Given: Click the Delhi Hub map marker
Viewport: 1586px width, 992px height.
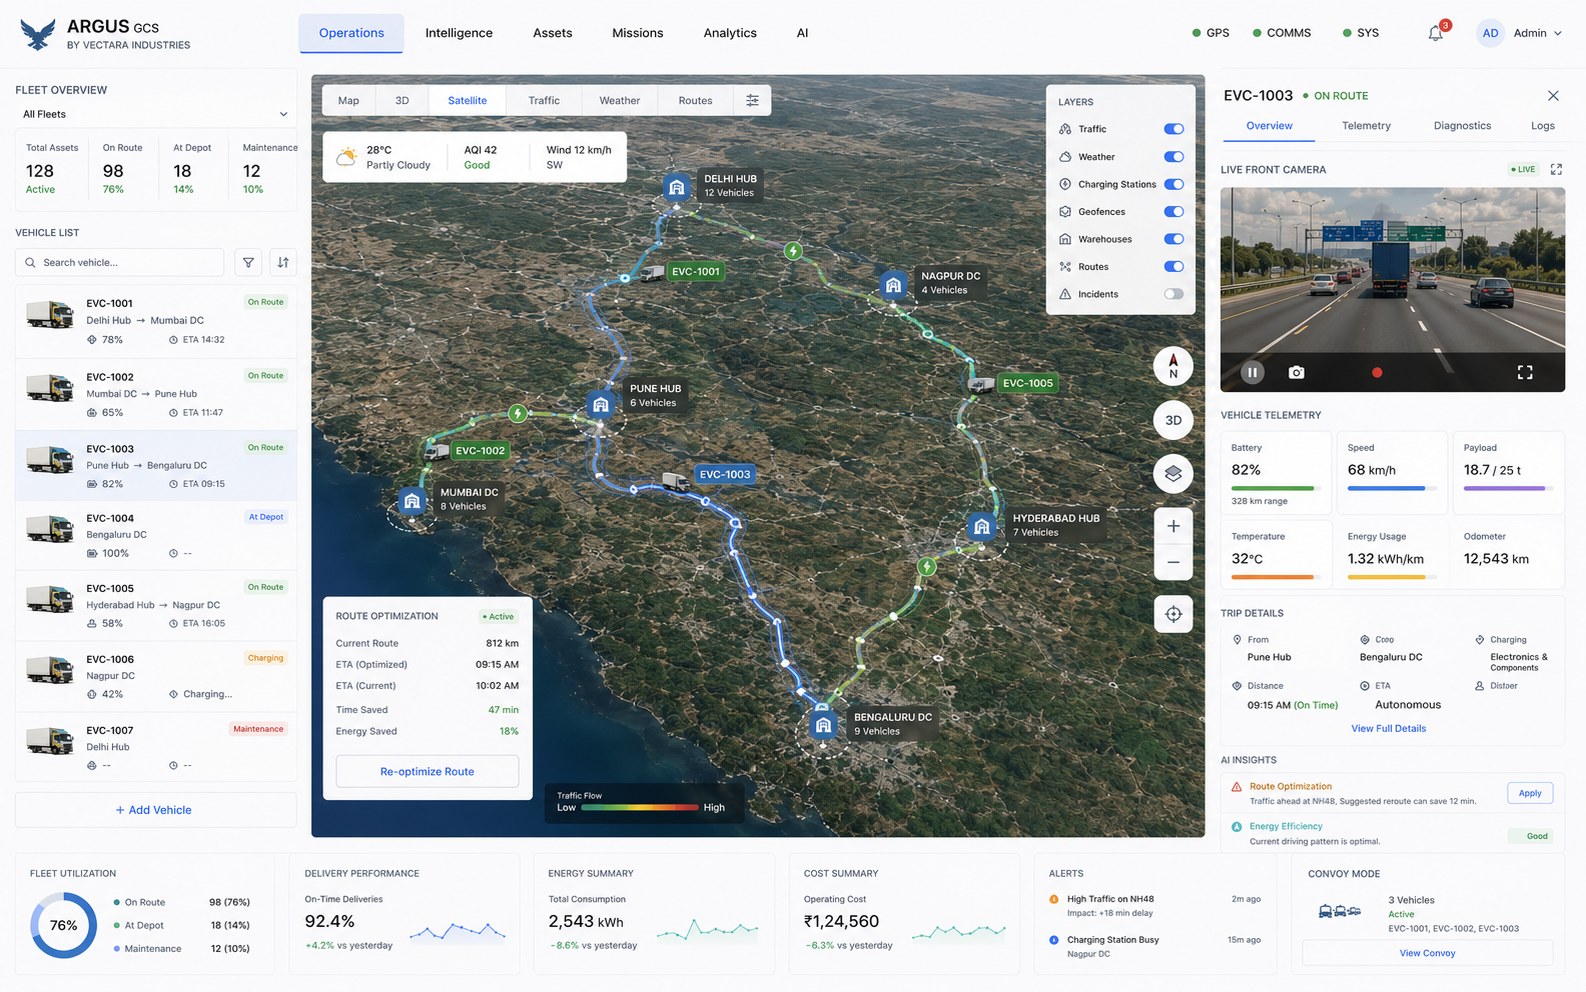Looking at the screenshot, I should click(677, 187).
